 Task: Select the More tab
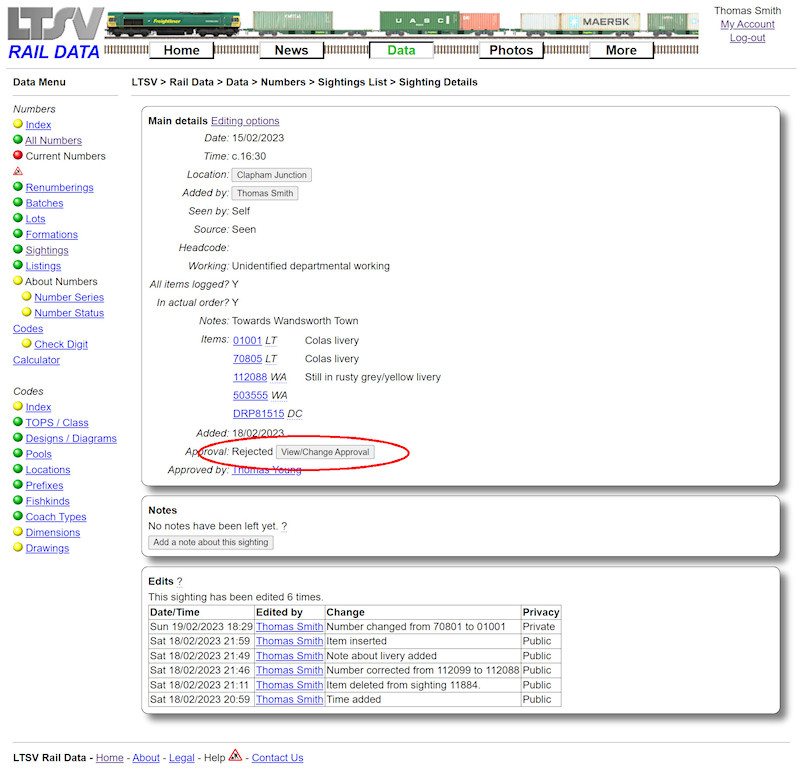point(621,49)
